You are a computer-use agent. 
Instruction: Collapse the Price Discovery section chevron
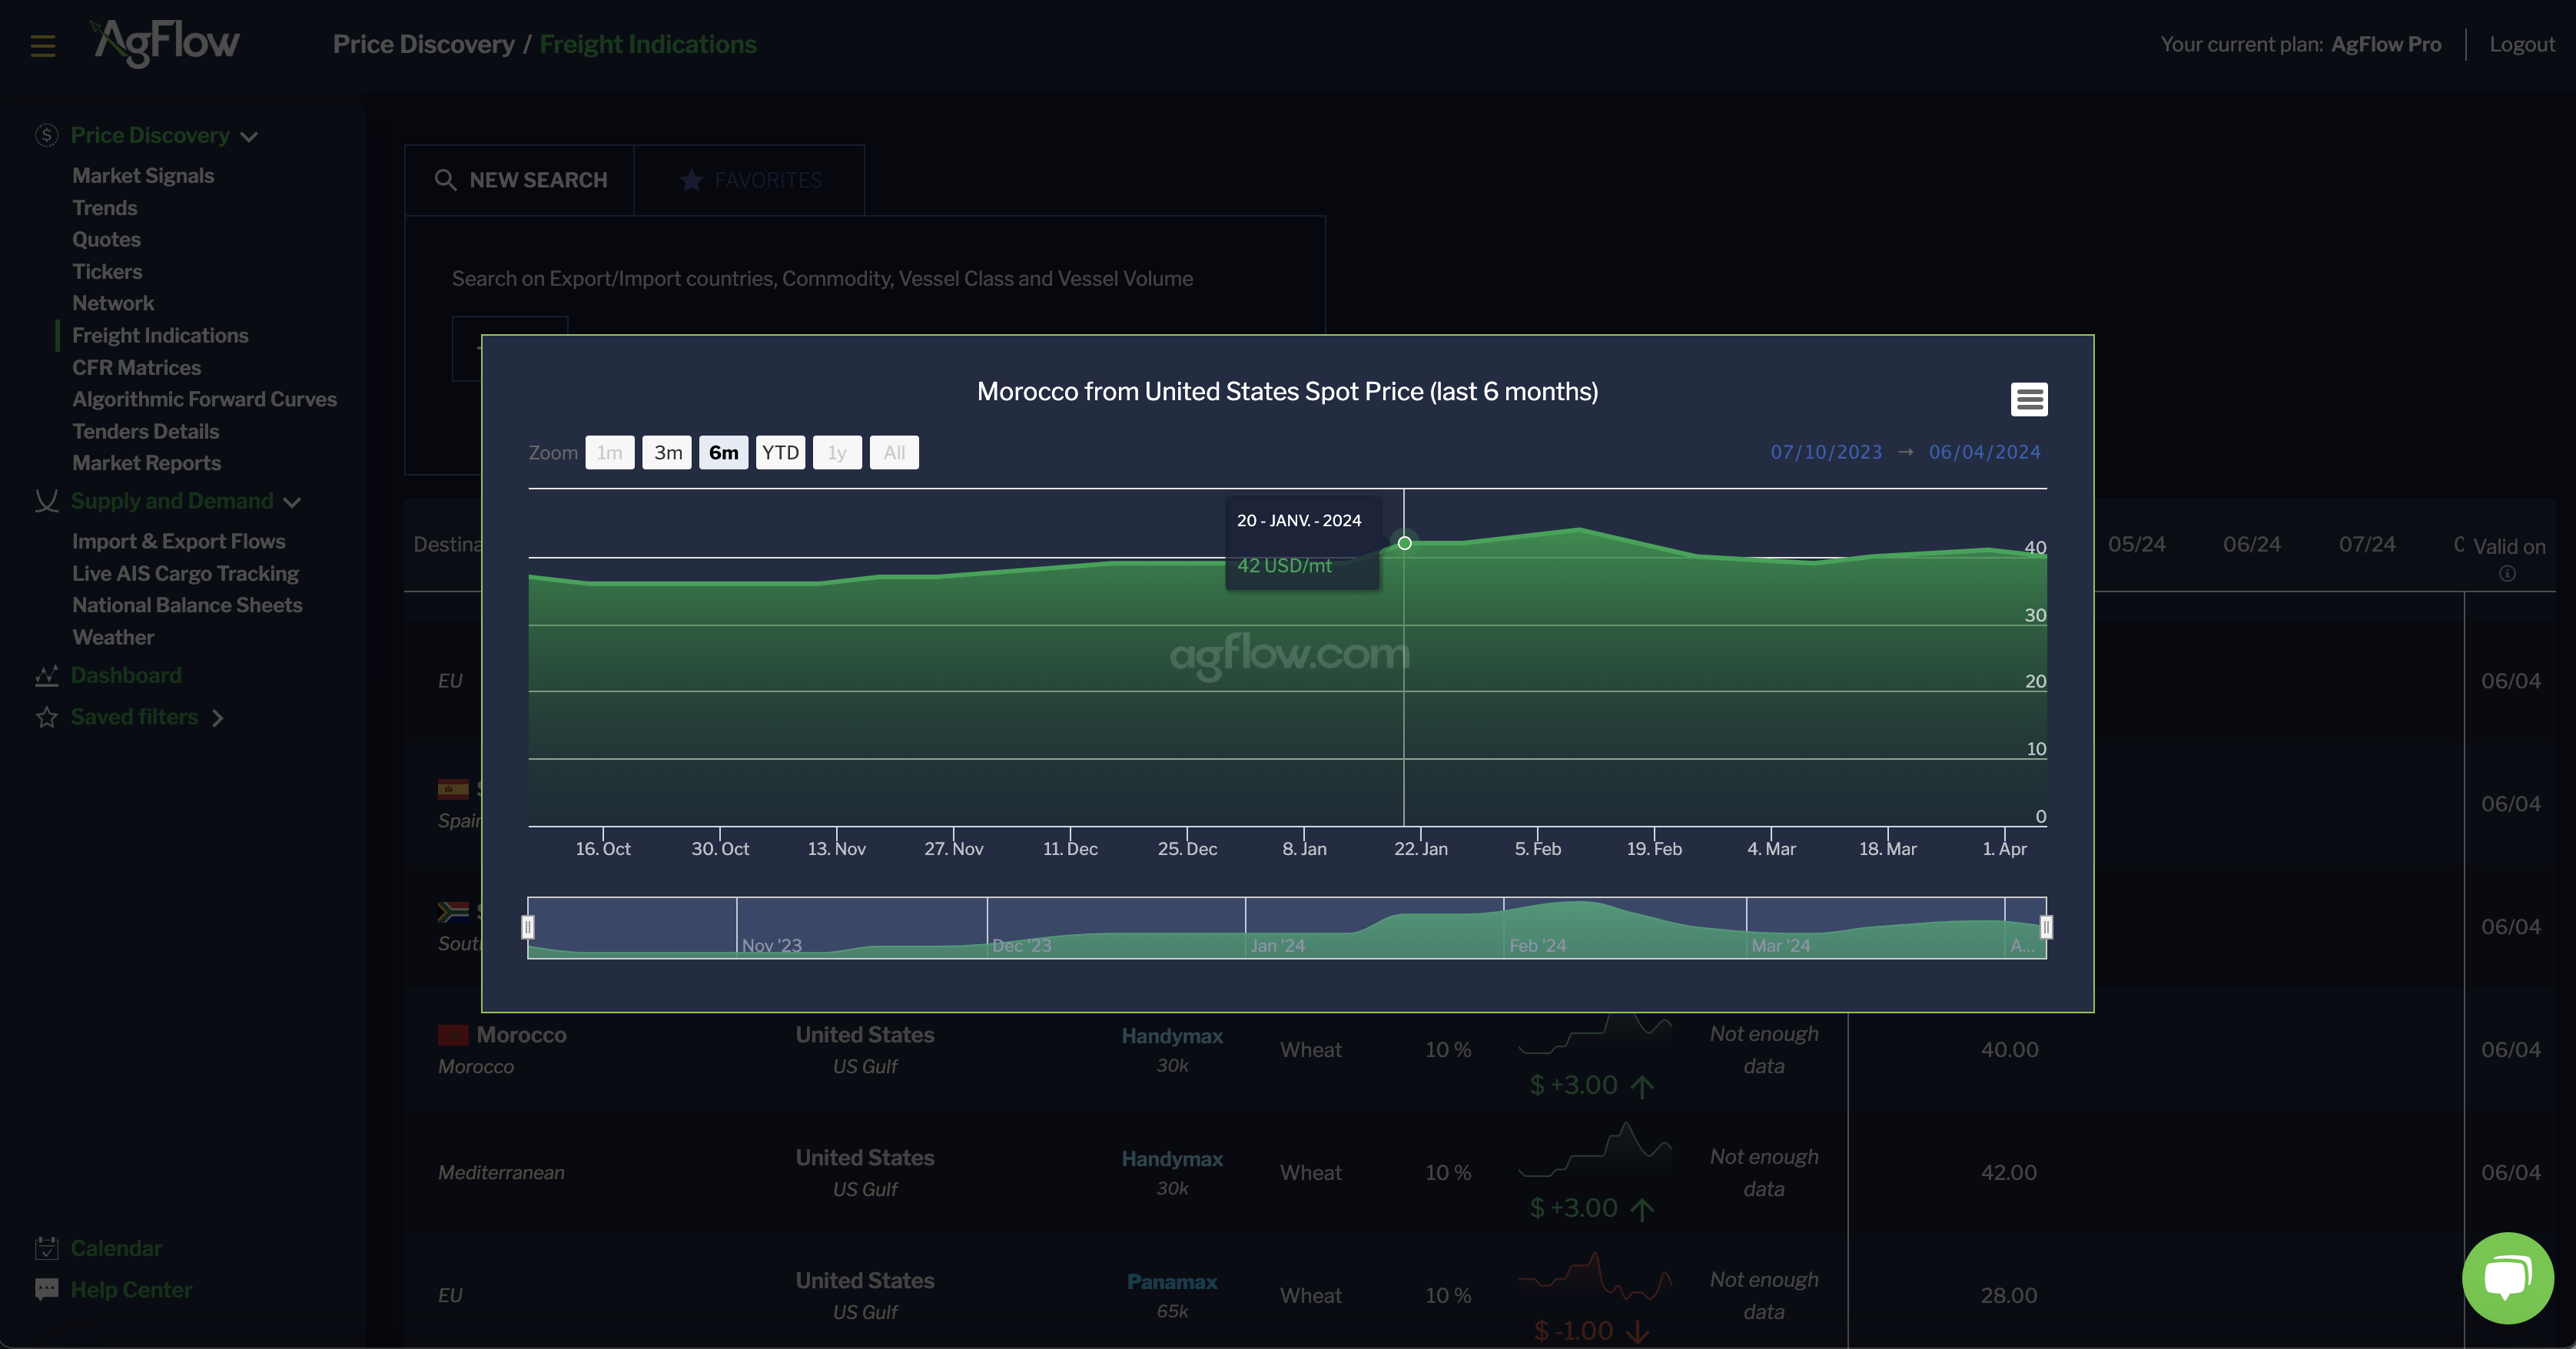click(250, 137)
